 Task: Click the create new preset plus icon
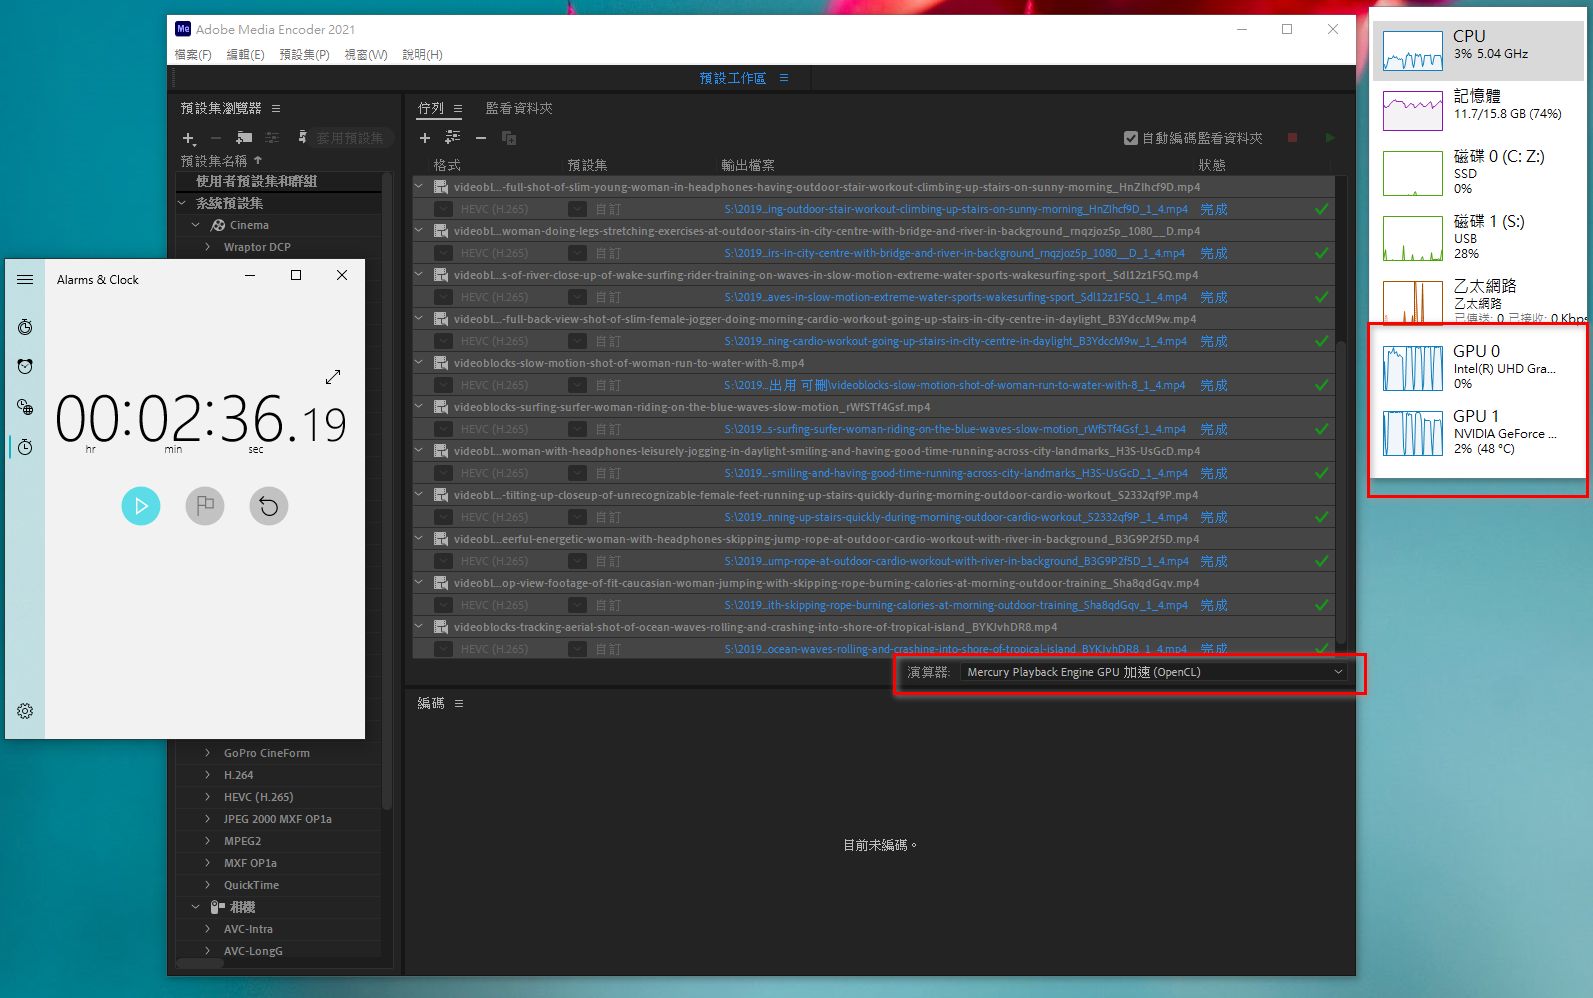click(x=188, y=138)
